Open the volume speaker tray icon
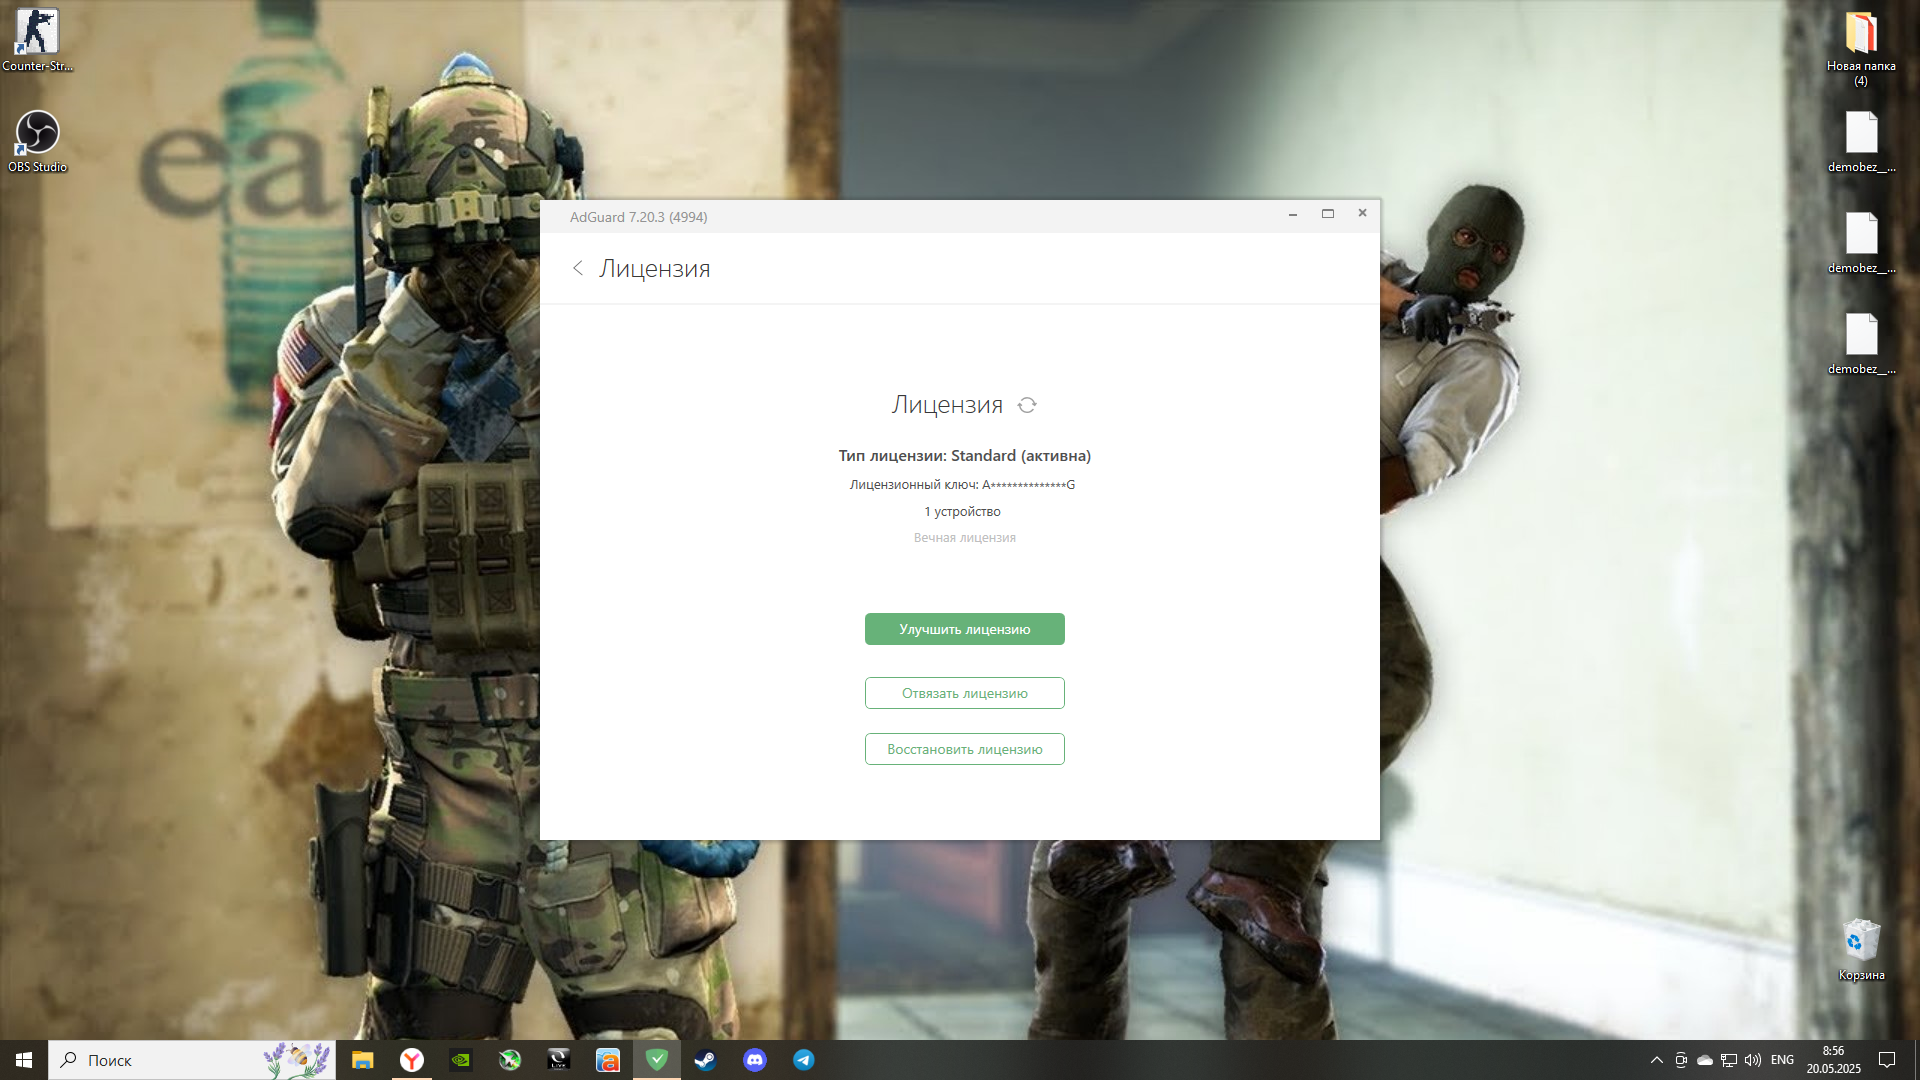The image size is (1920, 1080). coord(1753,1060)
